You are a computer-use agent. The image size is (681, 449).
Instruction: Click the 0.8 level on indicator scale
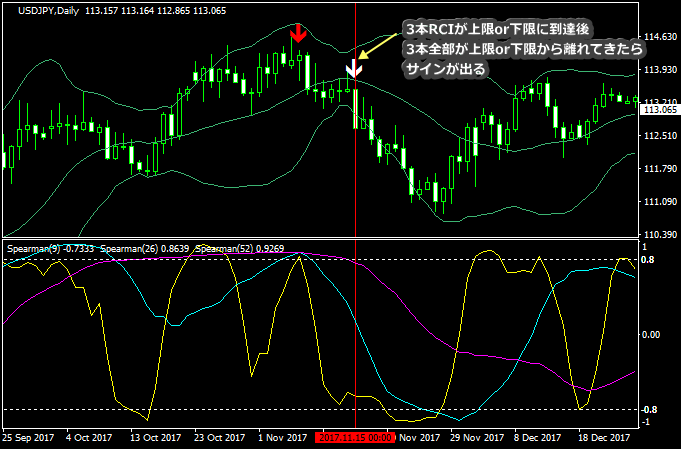[x=648, y=260]
